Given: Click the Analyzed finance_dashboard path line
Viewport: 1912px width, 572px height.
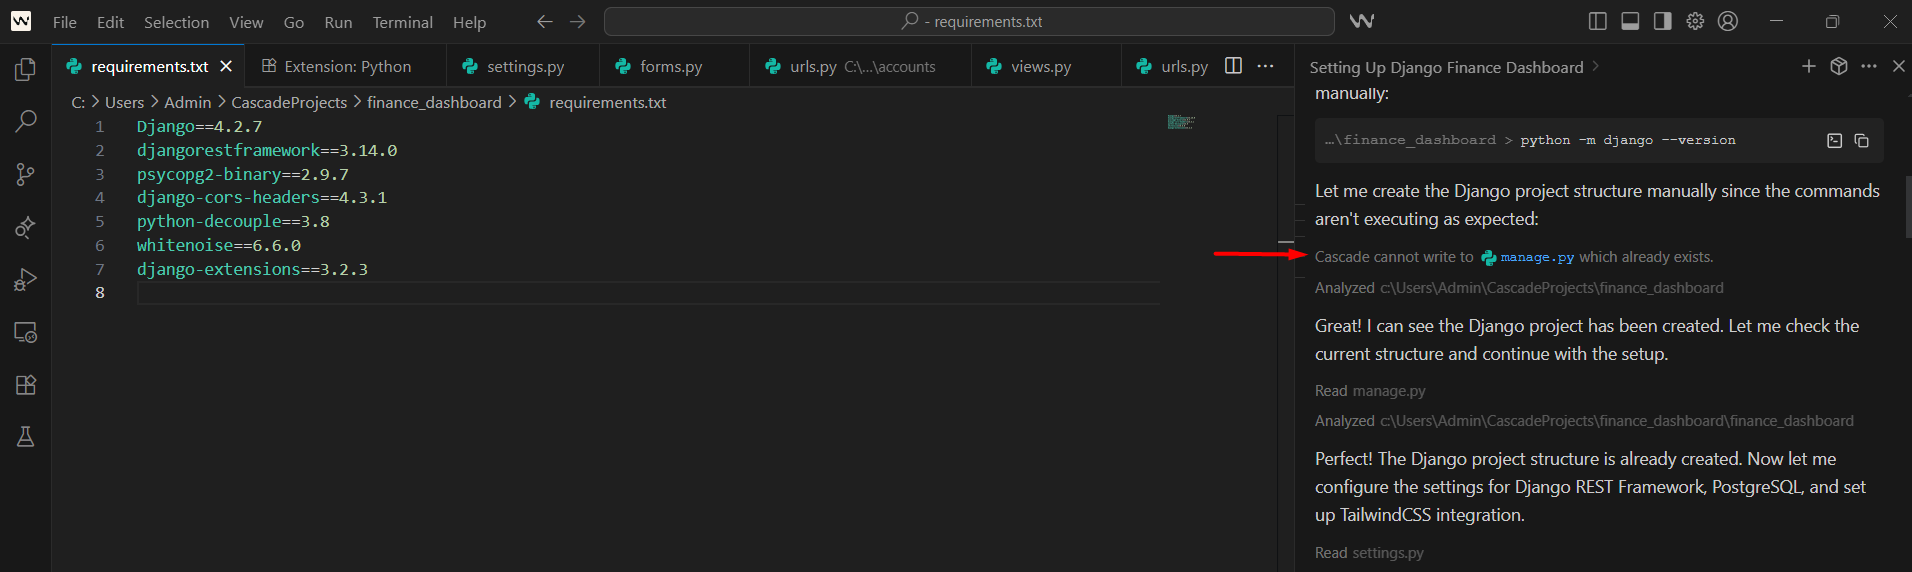Looking at the screenshot, I should click(1519, 288).
